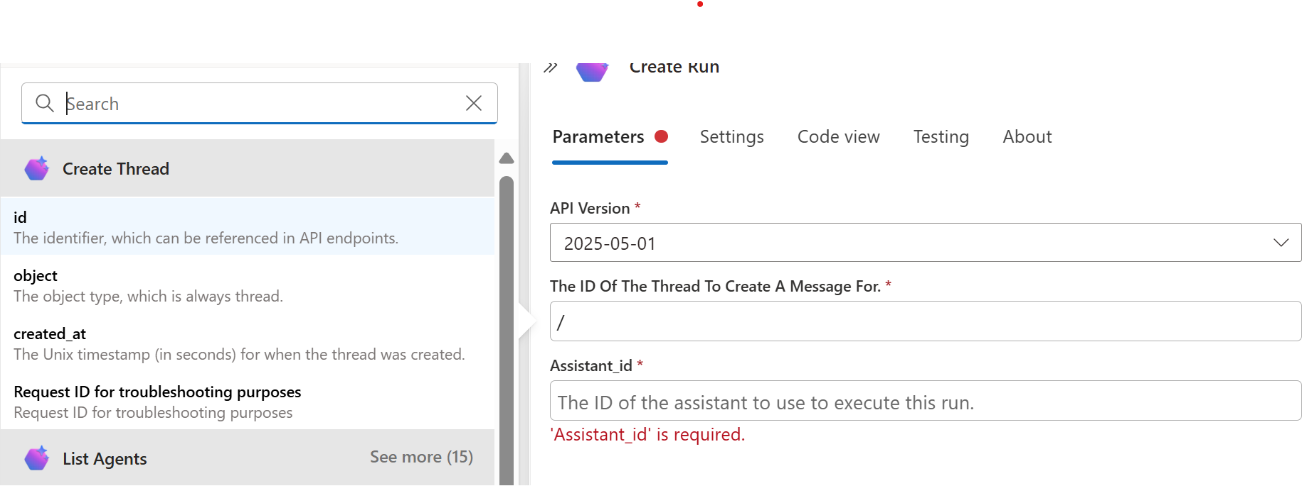
Task: Open the API Version dropdown
Action: (x=925, y=243)
